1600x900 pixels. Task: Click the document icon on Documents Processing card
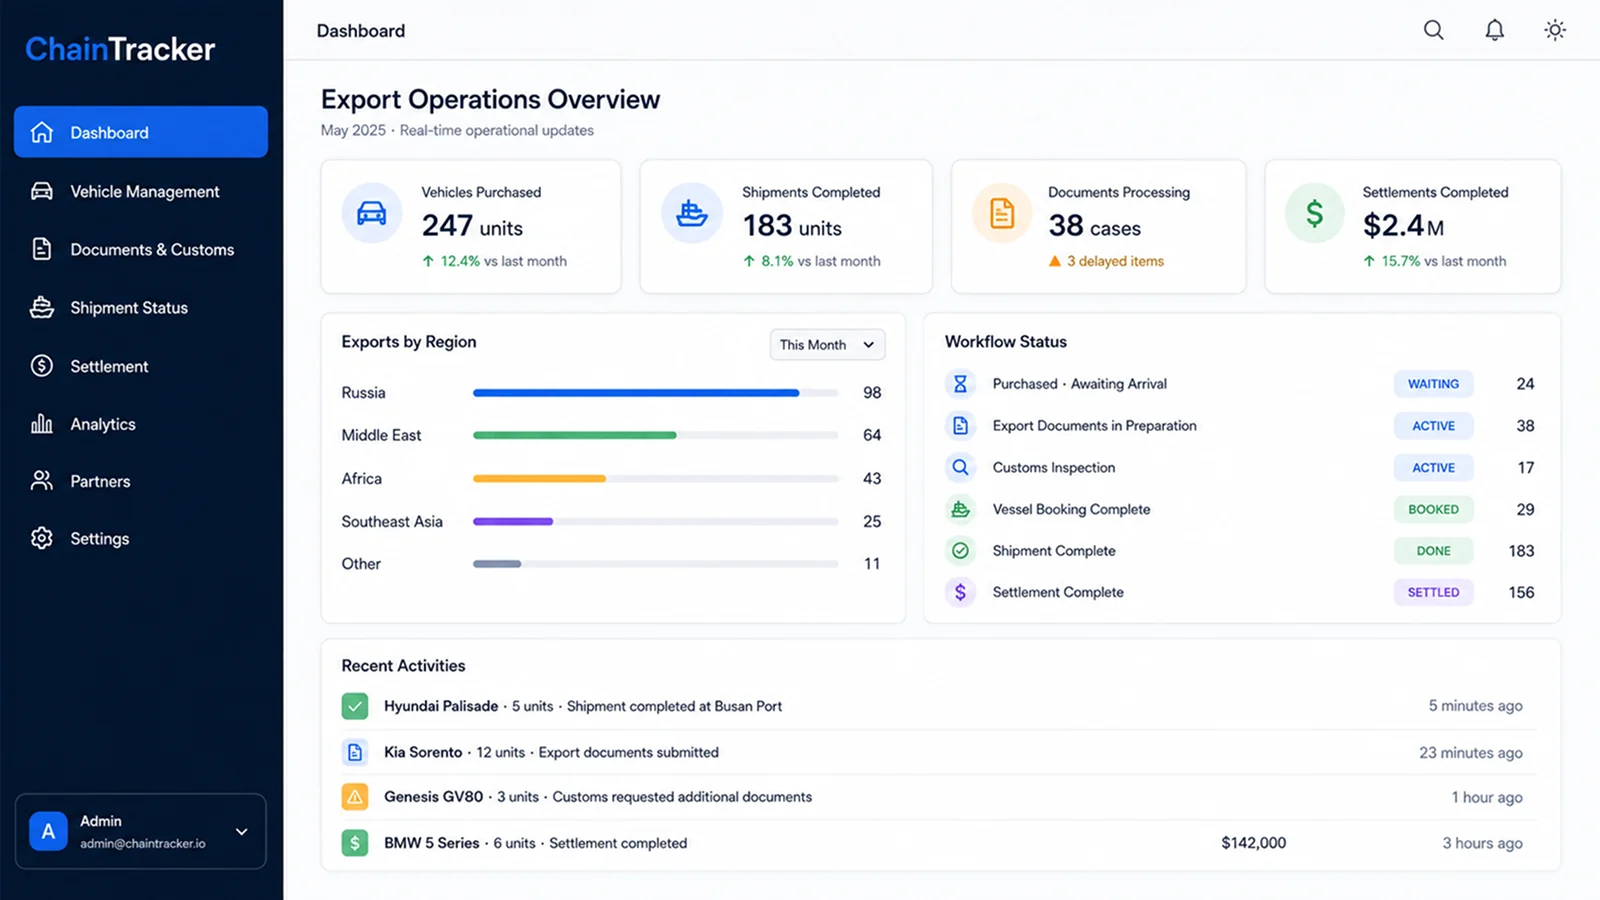[x=1002, y=213]
